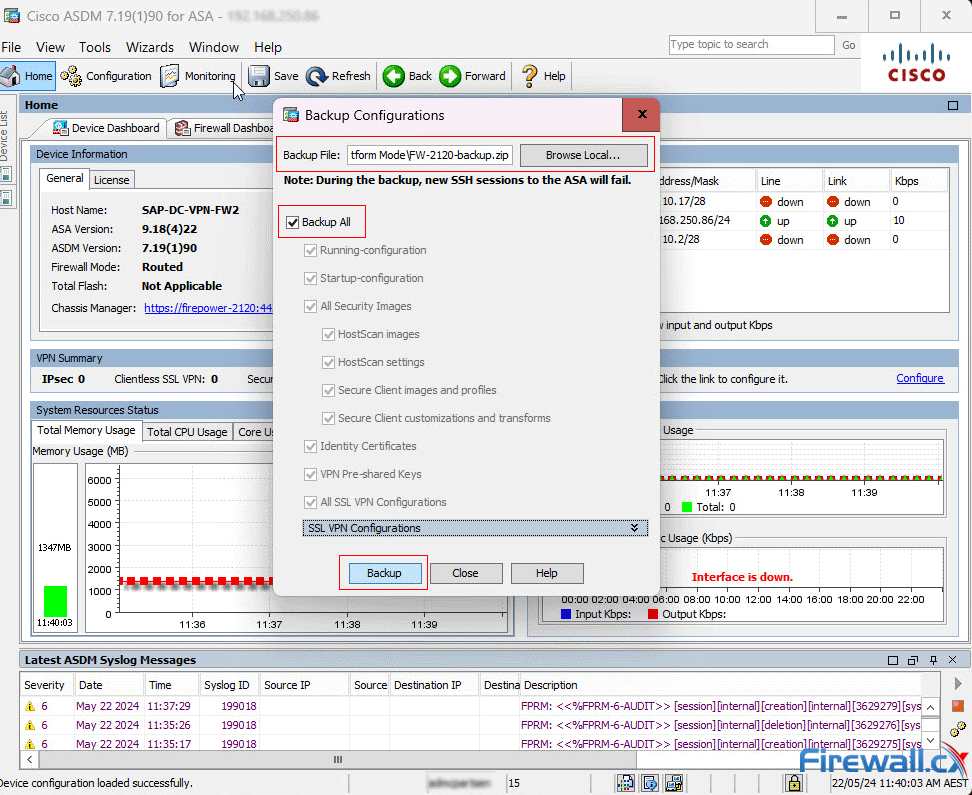Click syslog scroll left arrow

click(x=30, y=759)
